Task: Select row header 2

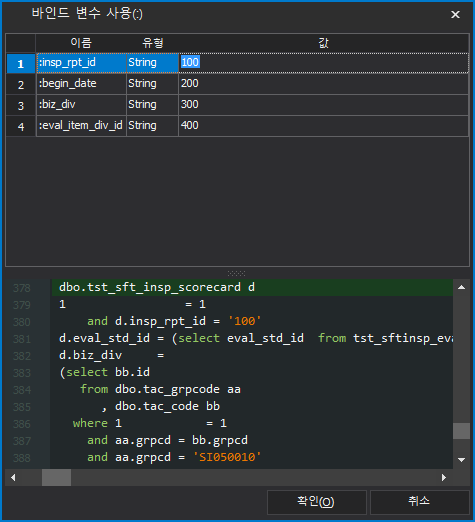Action: click(21, 84)
